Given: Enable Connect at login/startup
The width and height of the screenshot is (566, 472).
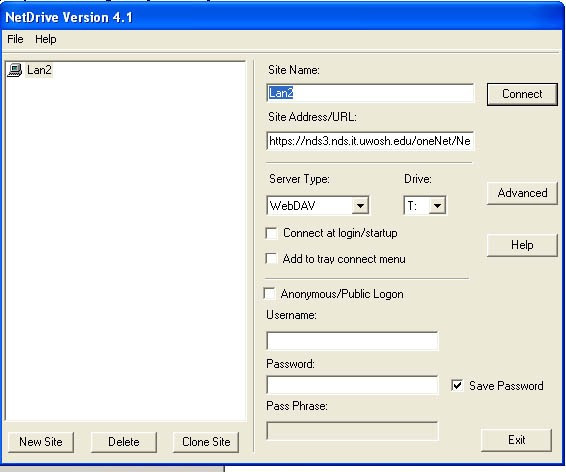Looking at the screenshot, I should (x=271, y=233).
